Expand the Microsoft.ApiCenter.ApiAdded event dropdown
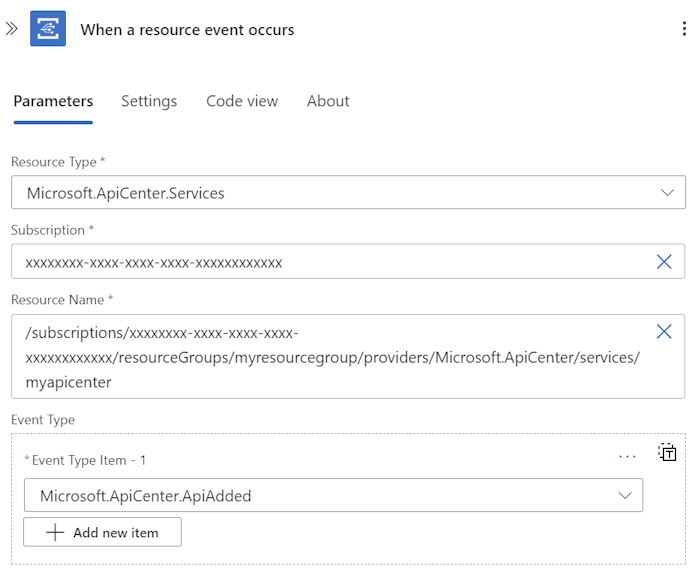 coord(625,495)
